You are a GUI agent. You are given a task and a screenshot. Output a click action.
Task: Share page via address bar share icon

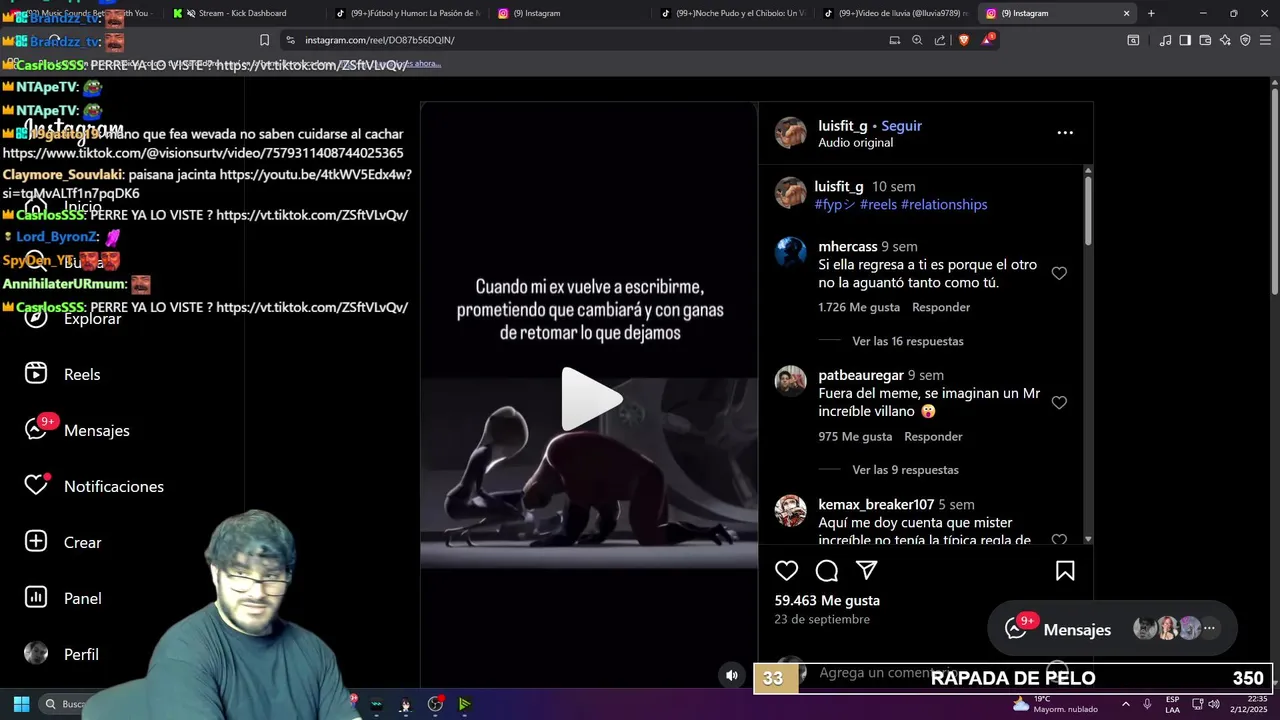[x=940, y=40]
